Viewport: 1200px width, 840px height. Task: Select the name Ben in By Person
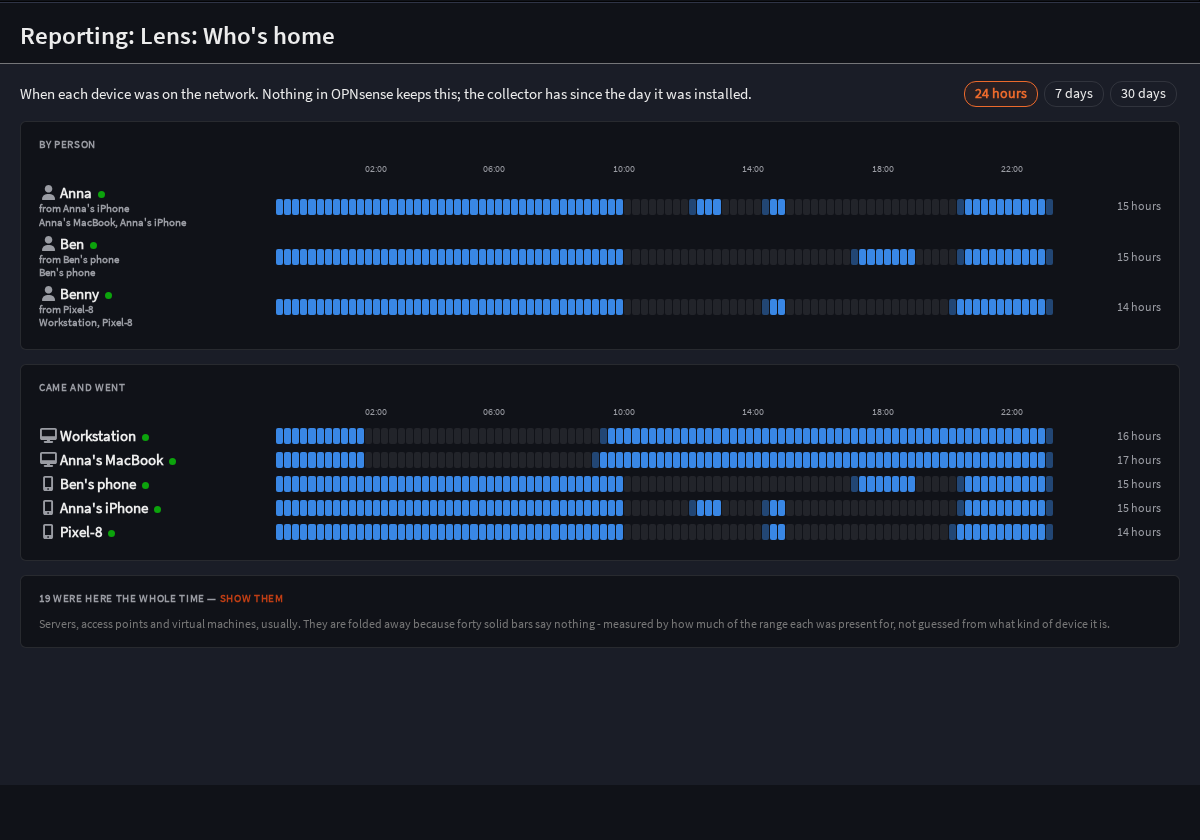pyautogui.click(x=72, y=244)
